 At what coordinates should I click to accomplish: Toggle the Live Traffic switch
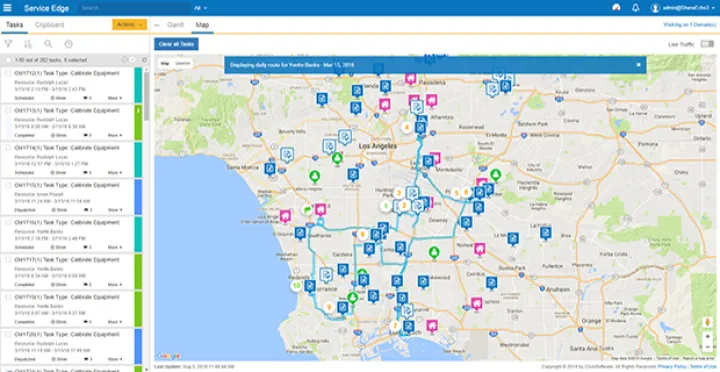tap(707, 44)
